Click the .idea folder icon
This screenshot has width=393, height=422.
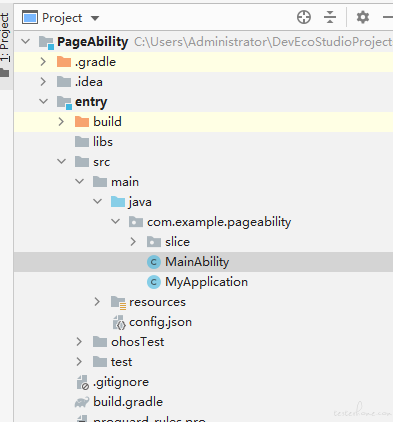pyautogui.click(x=64, y=82)
